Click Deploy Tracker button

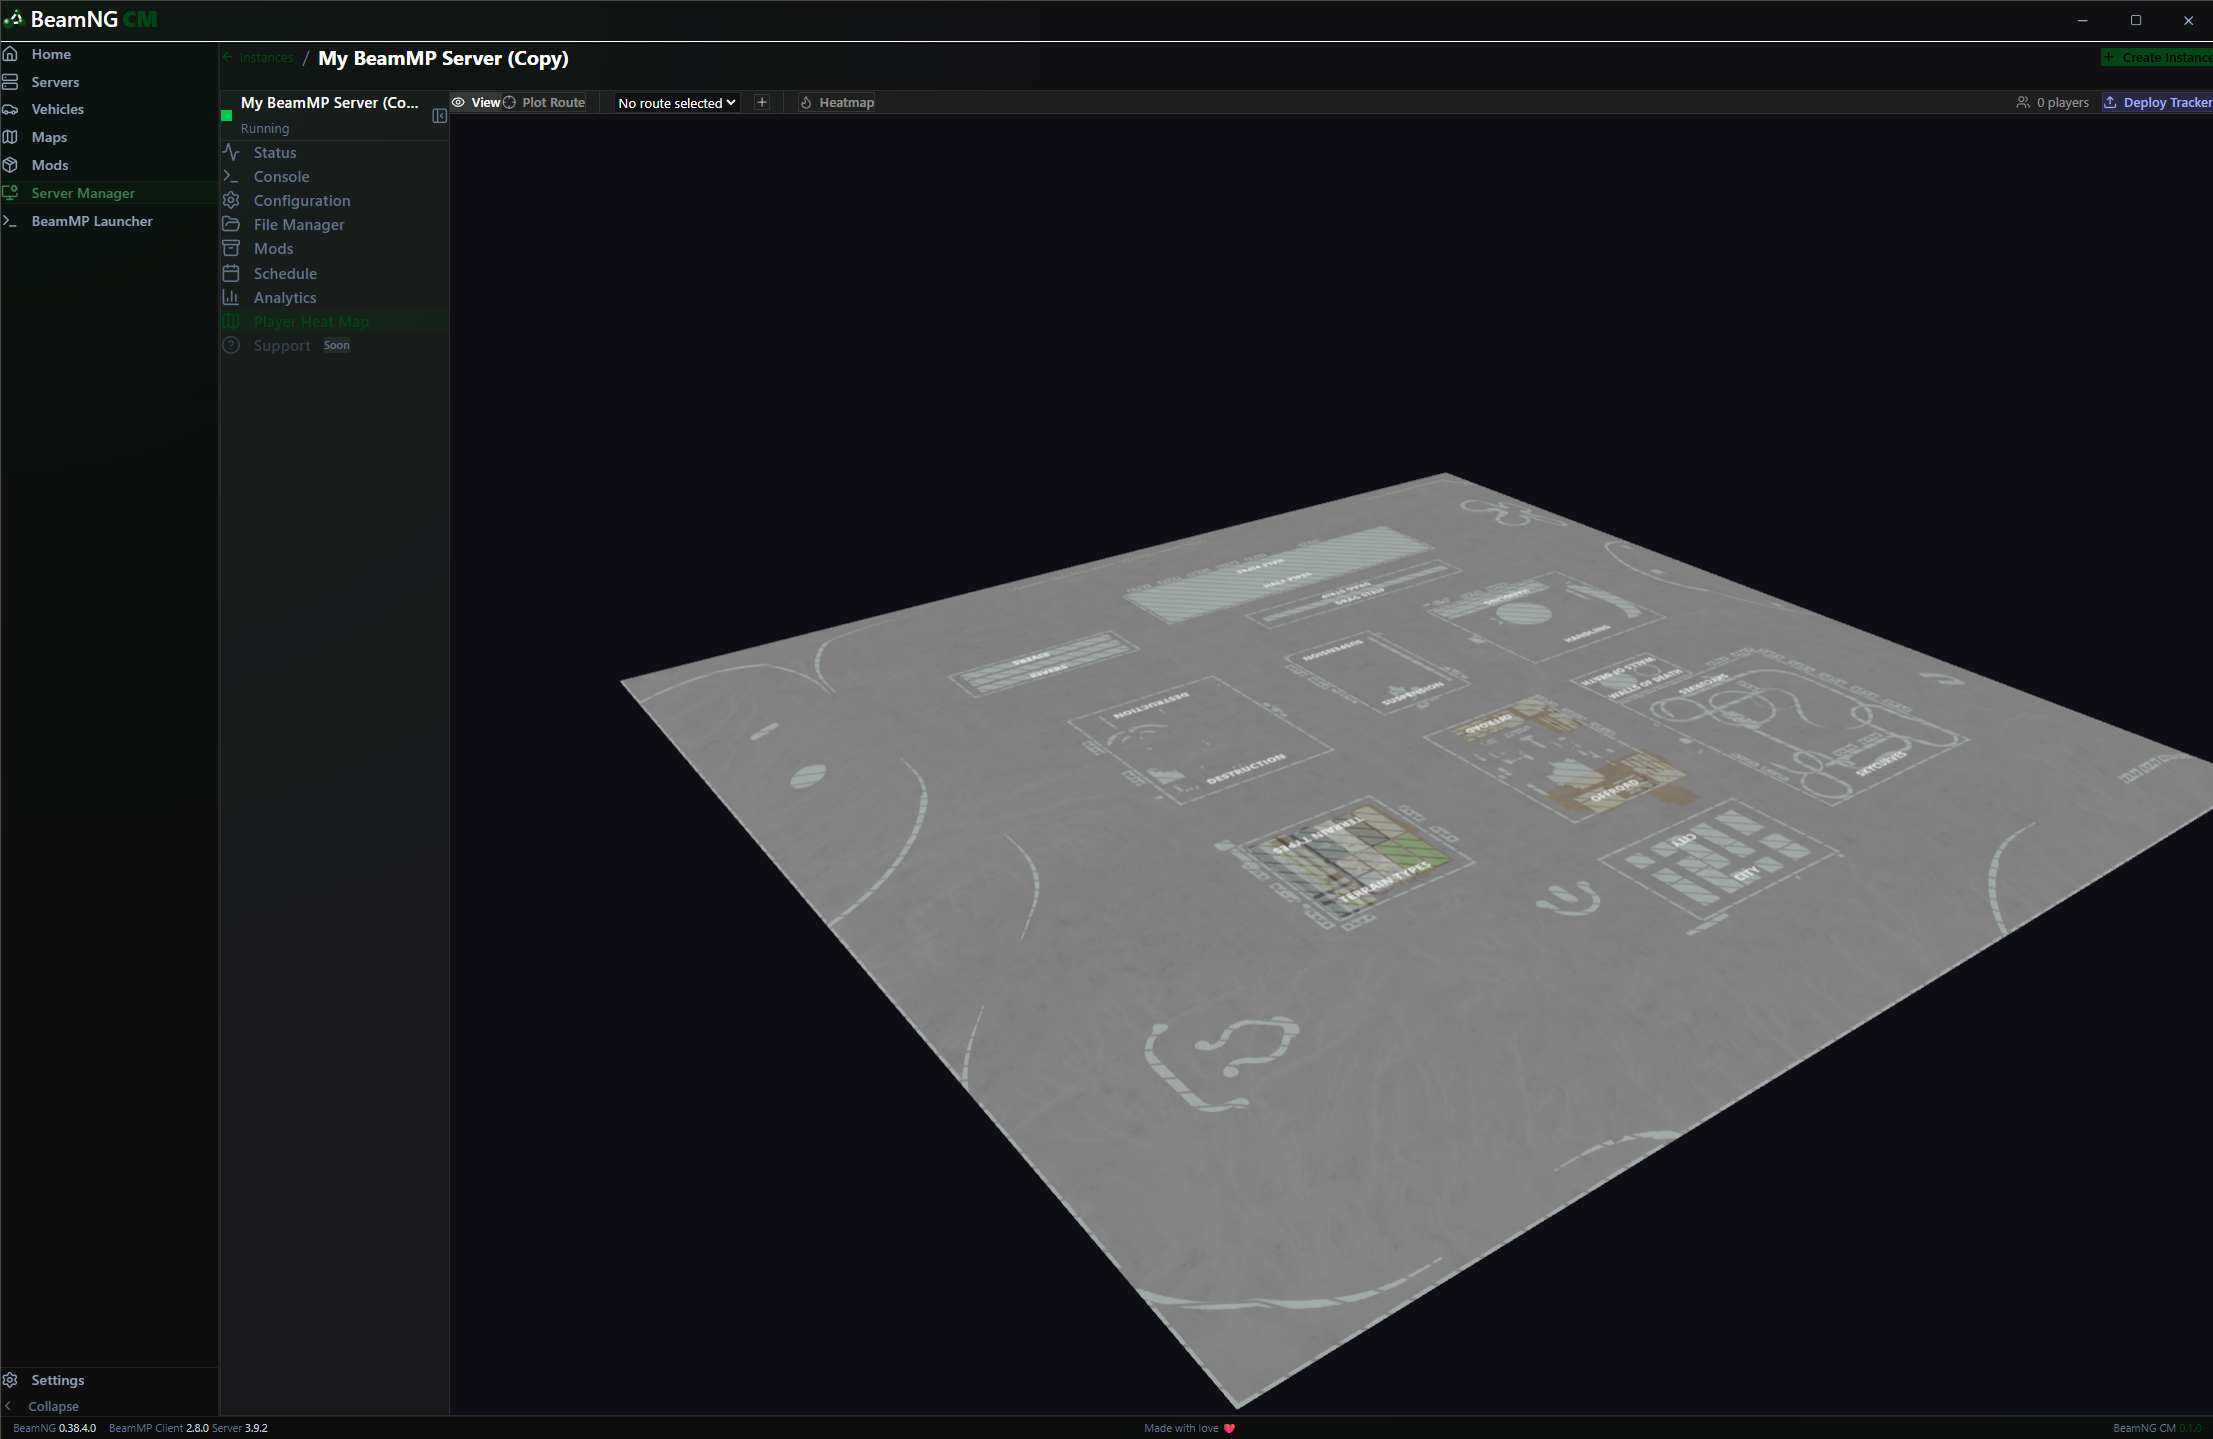(x=2157, y=102)
